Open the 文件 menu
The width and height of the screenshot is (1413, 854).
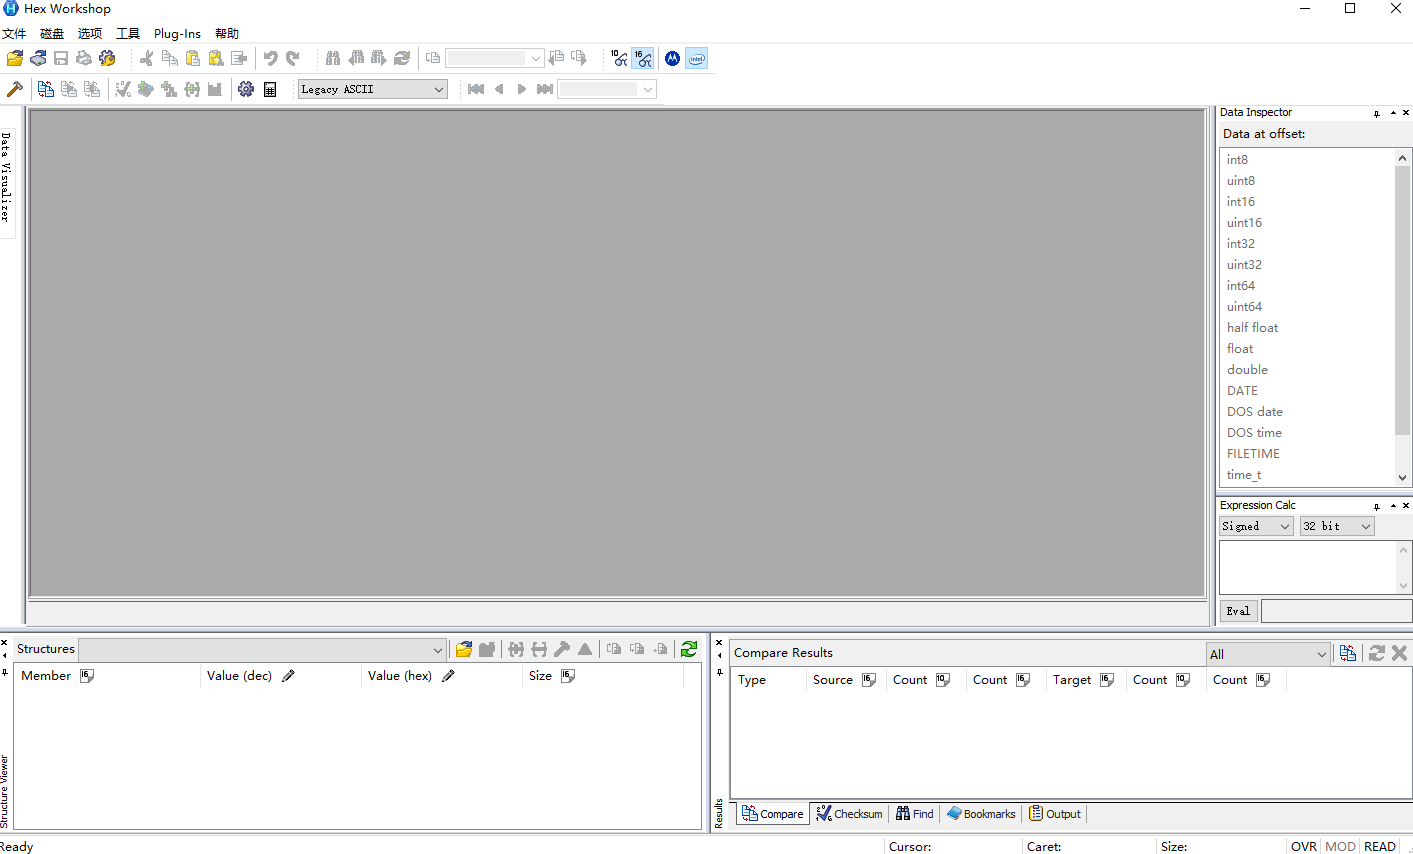(x=14, y=34)
